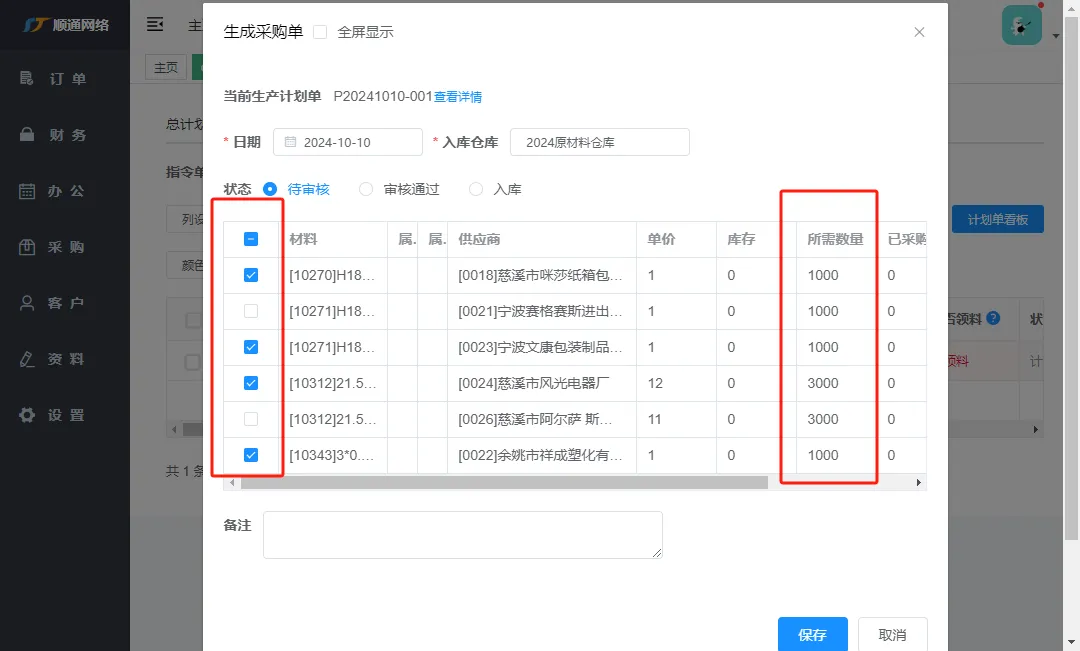Toggle the select-all header checkbox
1080x651 pixels.
click(x=251, y=239)
